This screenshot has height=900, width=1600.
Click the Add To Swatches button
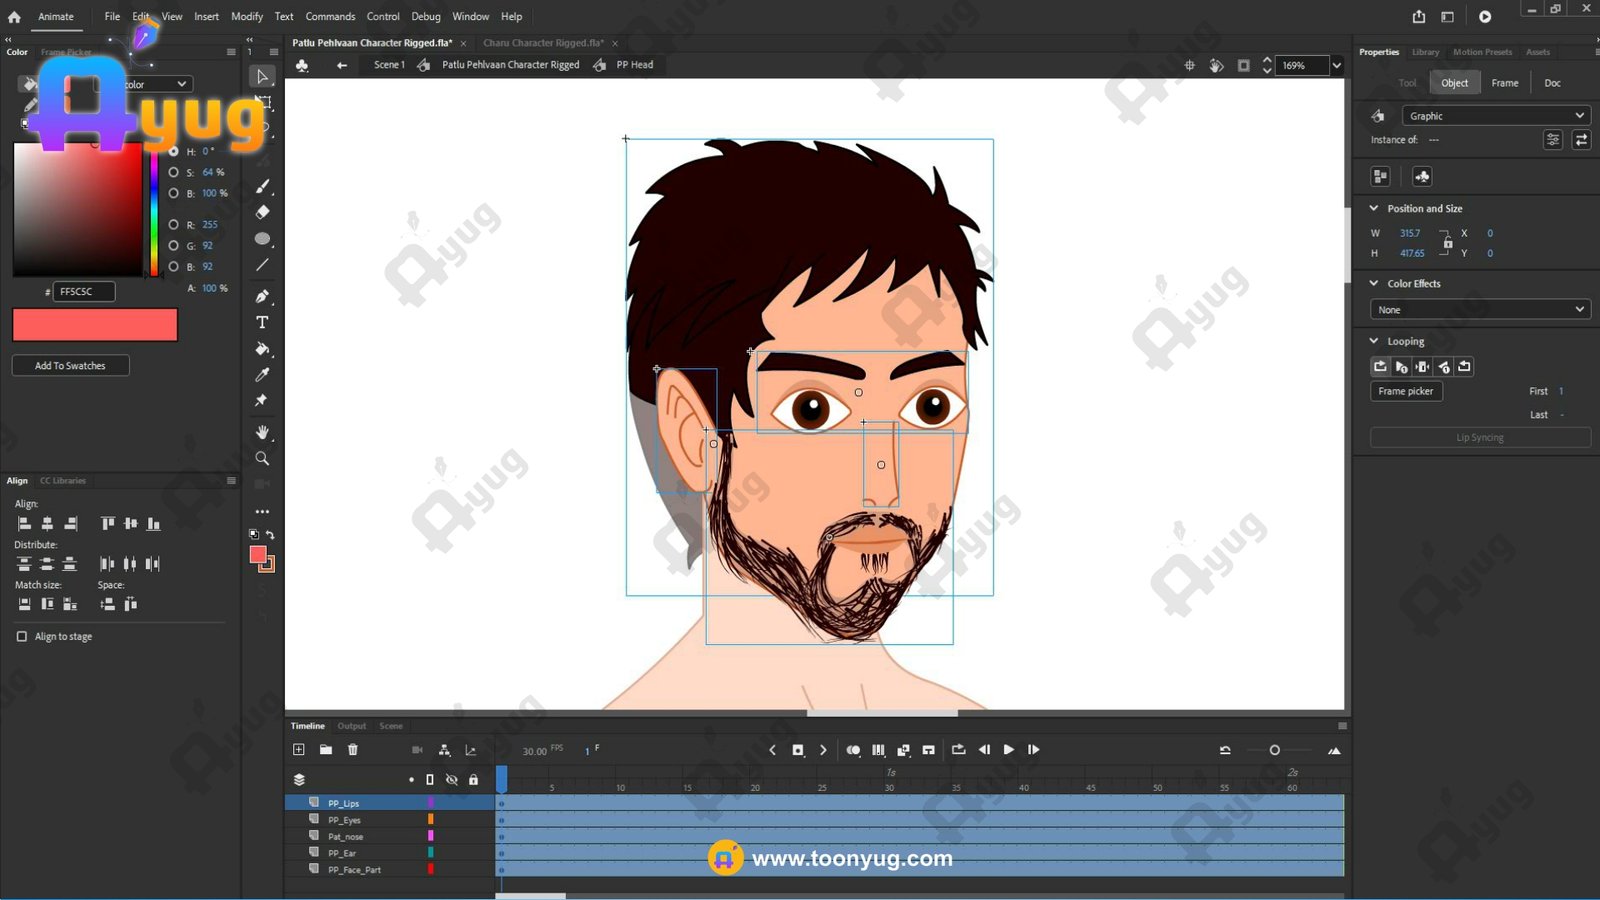pyautogui.click(x=70, y=366)
